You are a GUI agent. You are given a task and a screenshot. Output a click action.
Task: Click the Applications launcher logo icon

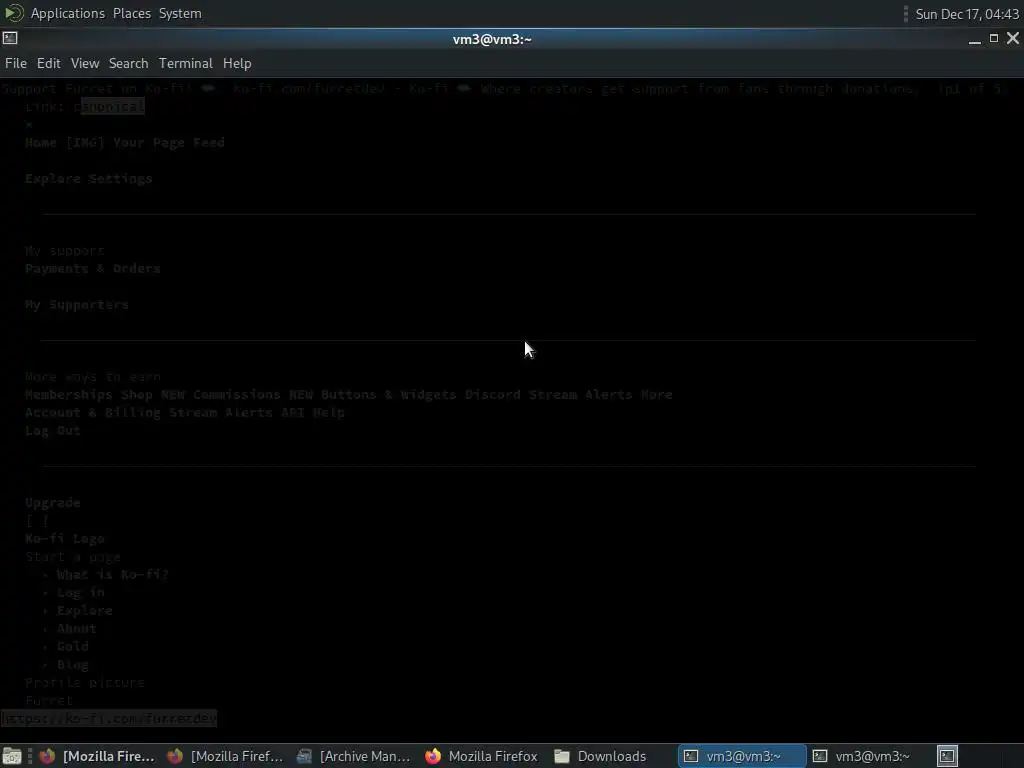click(x=14, y=13)
